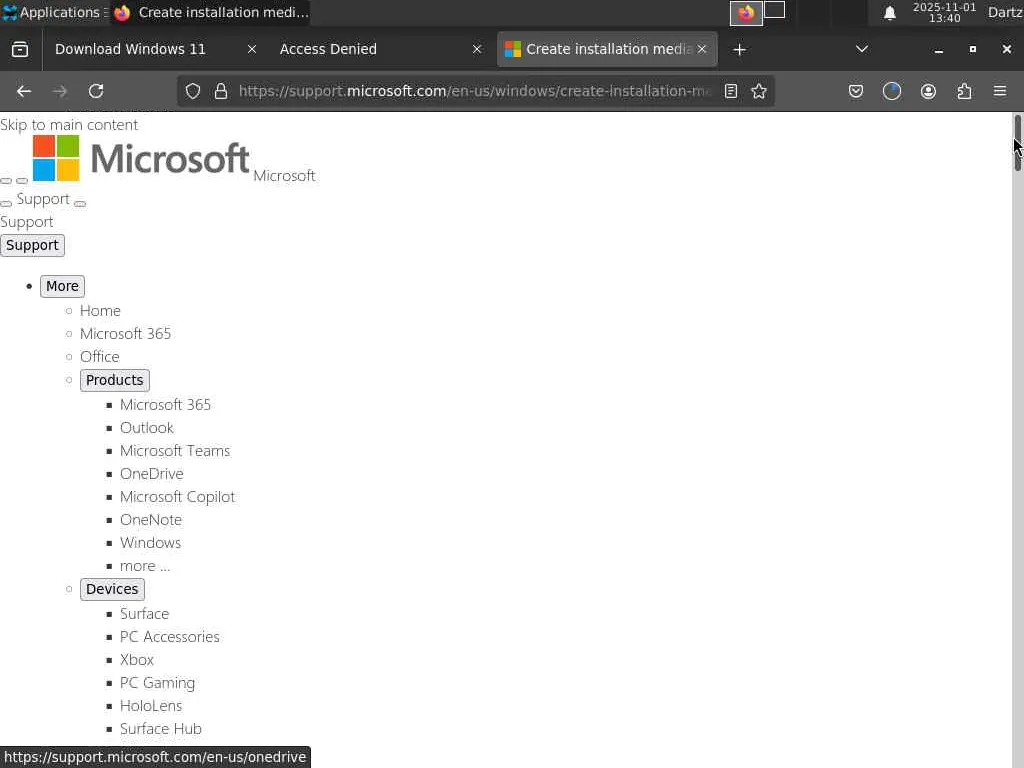Expand the list all tabs chevron
The width and height of the screenshot is (1024, 768).
[862, 50]
